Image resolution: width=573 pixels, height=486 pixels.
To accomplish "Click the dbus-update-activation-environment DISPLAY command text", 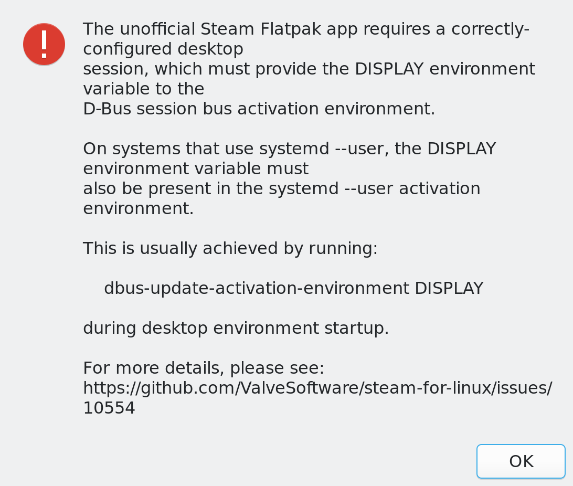I will pos(293,288).
